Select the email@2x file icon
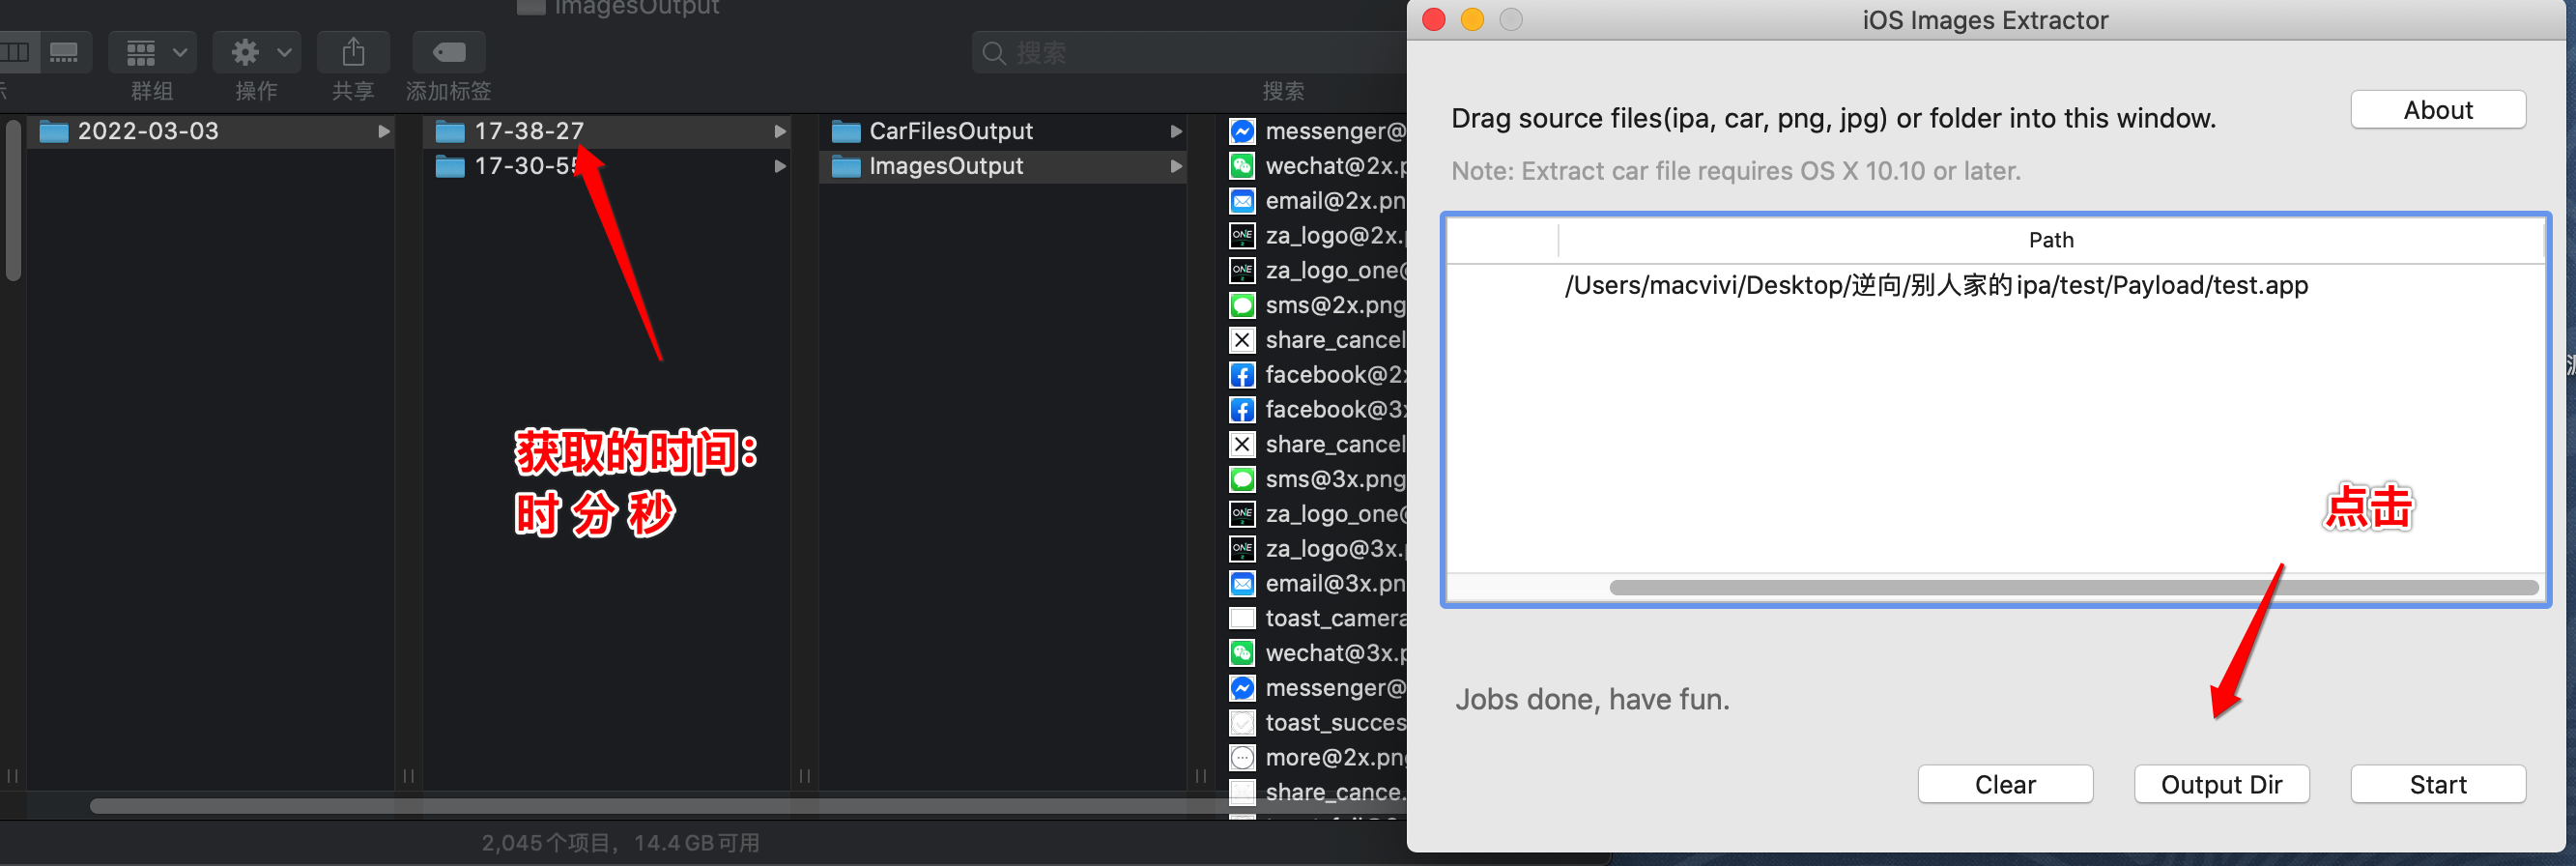Viewport: 2576px width, 866px height. [x=1241, y=201]
